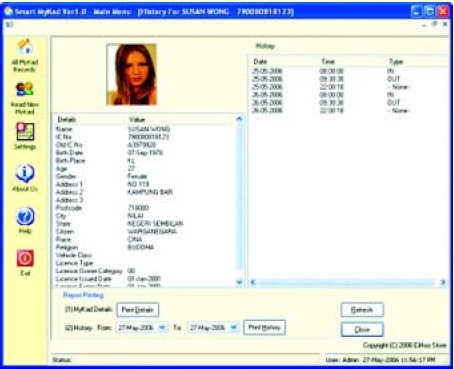454x369 pixels.
Task: Open the Help question mark icon
Action: tap(25, 216)
